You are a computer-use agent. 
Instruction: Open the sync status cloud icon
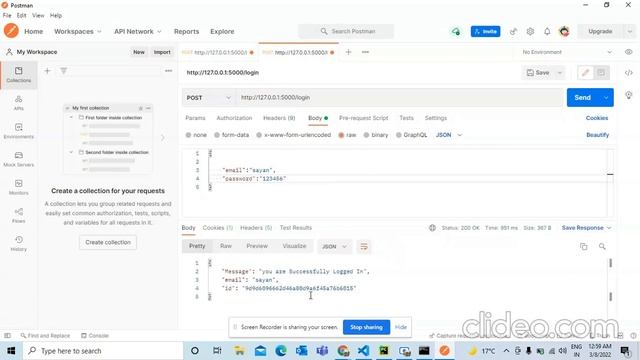click(456, 31)
